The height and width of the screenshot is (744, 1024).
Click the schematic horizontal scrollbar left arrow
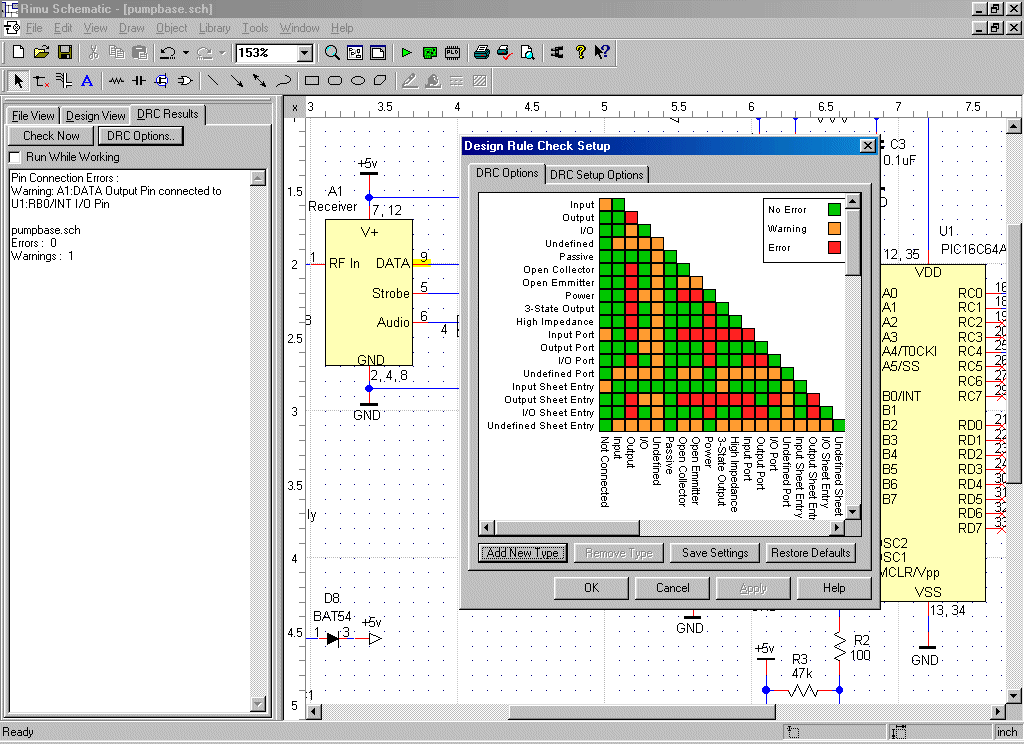tap(314, 712)
